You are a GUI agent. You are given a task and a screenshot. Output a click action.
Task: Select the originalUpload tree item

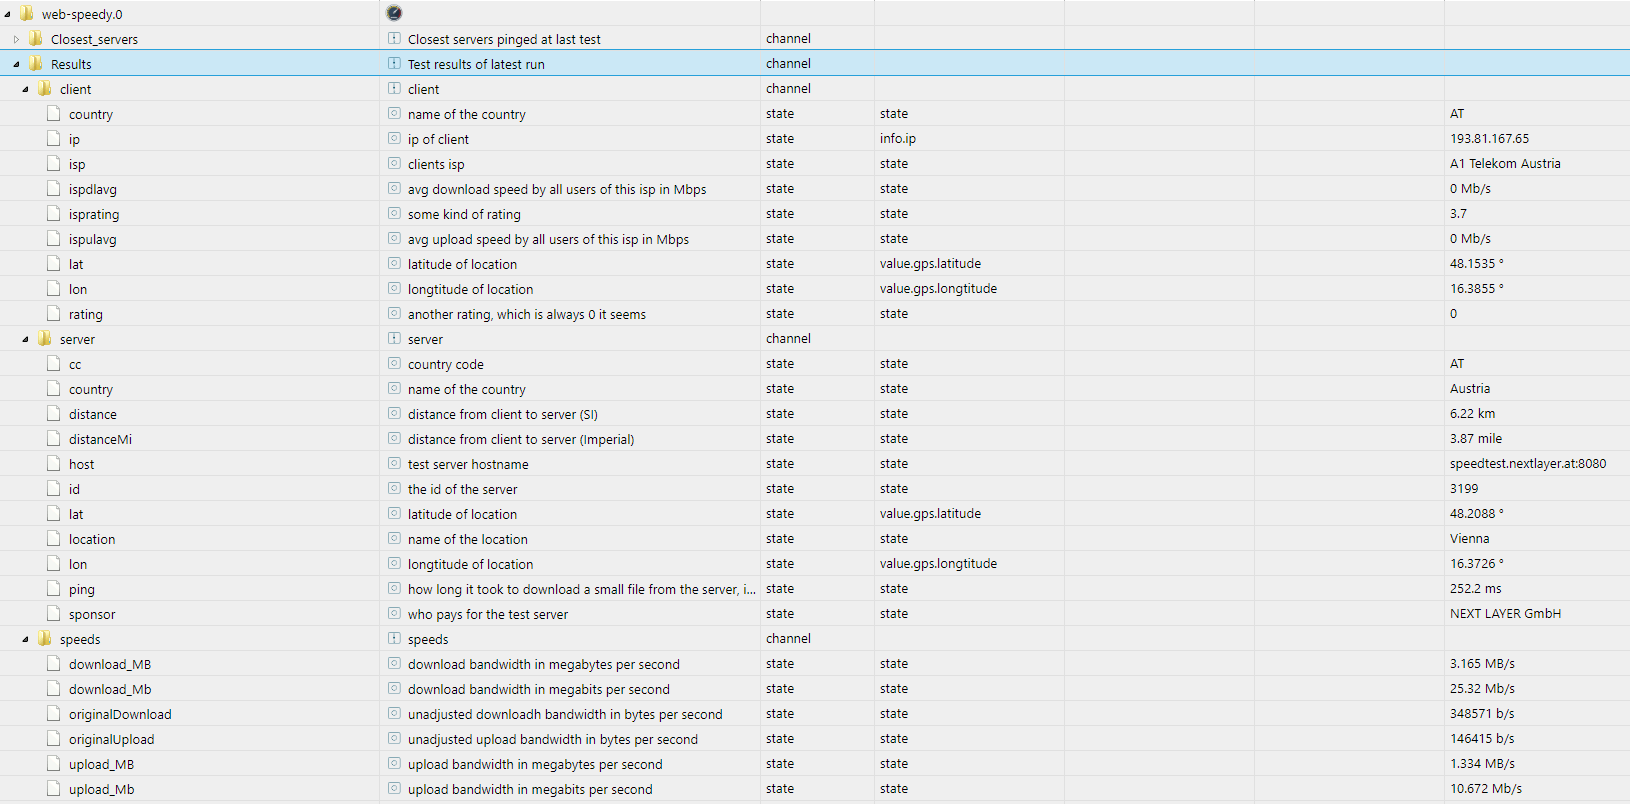(111, 739)
